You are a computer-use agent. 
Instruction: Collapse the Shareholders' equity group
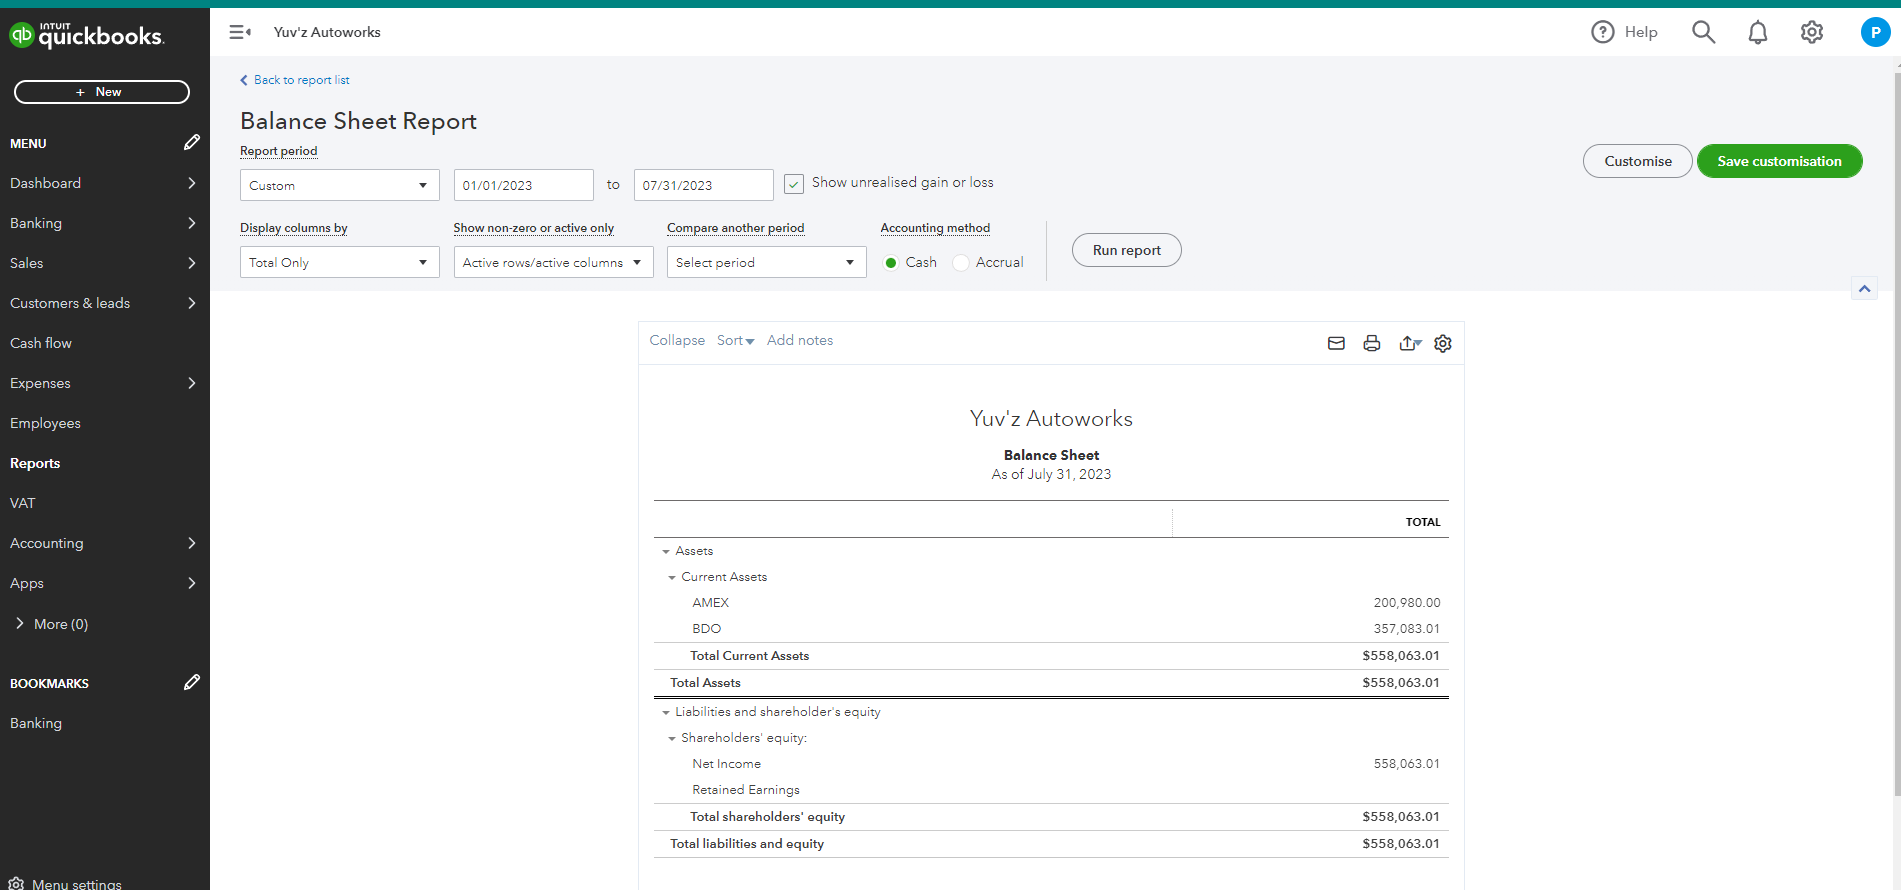[x=672, y=739]
